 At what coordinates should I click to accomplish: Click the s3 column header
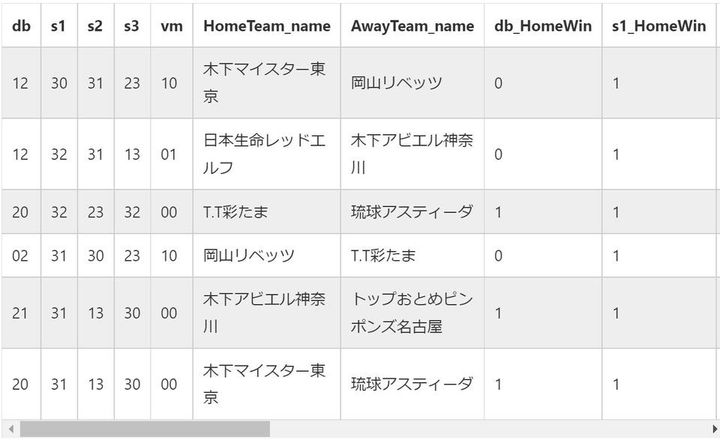click(x=132, y=27)
